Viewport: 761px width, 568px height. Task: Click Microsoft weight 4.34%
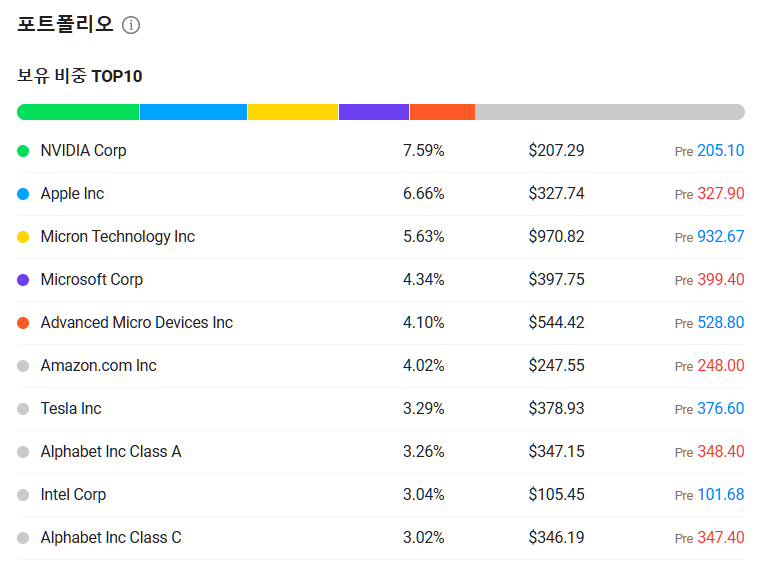pos(424,280)
